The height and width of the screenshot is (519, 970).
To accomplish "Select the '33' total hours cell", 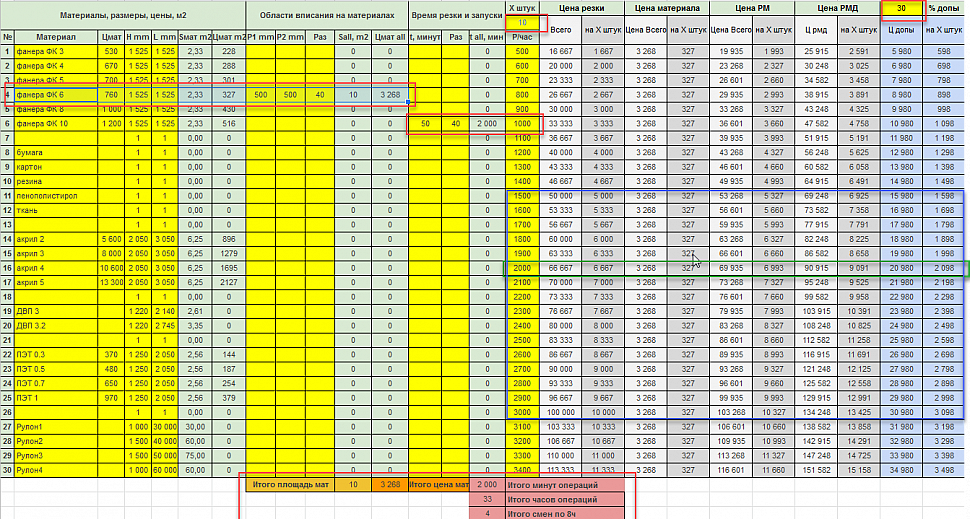I will pyautogui.click(x=487, y=499).
